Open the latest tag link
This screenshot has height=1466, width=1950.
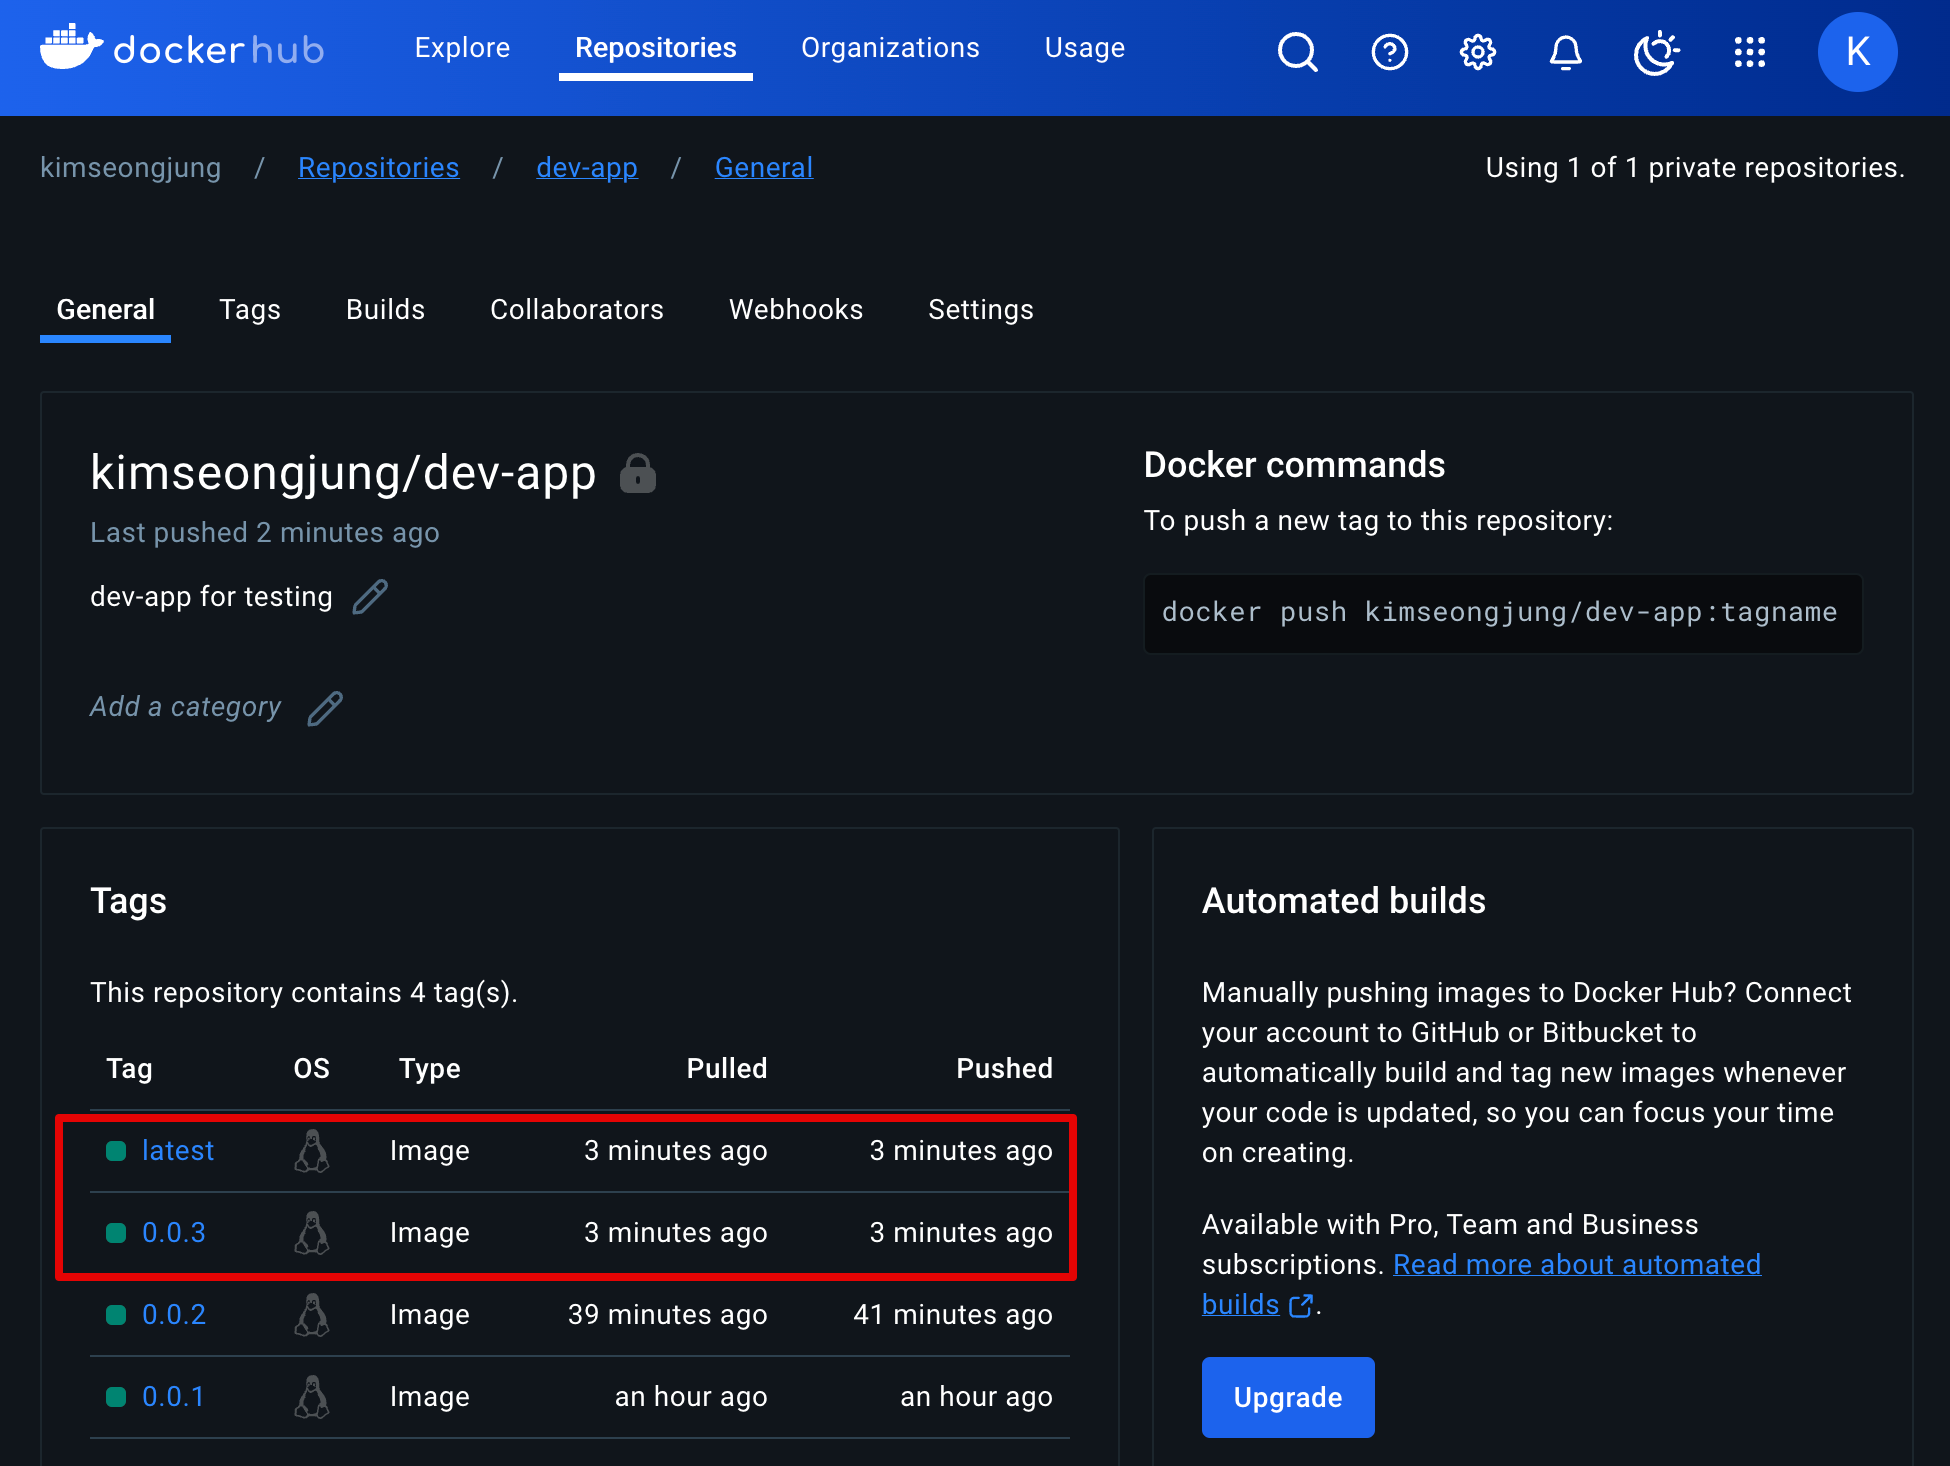tap(178, 1151)
